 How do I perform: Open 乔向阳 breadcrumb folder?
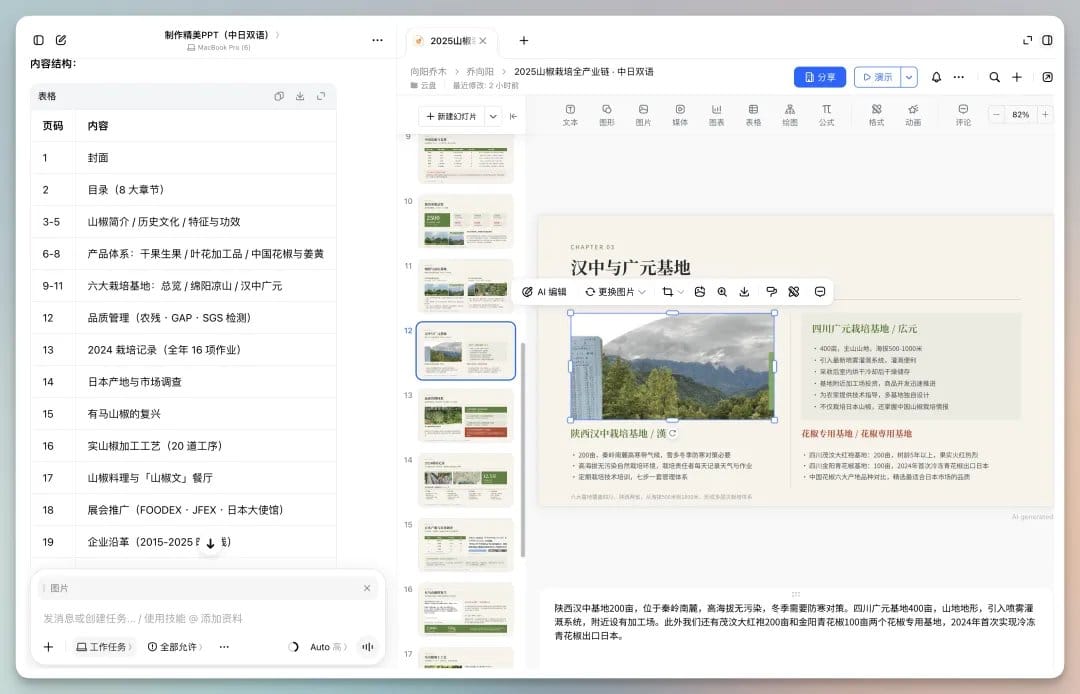point(480,72)
